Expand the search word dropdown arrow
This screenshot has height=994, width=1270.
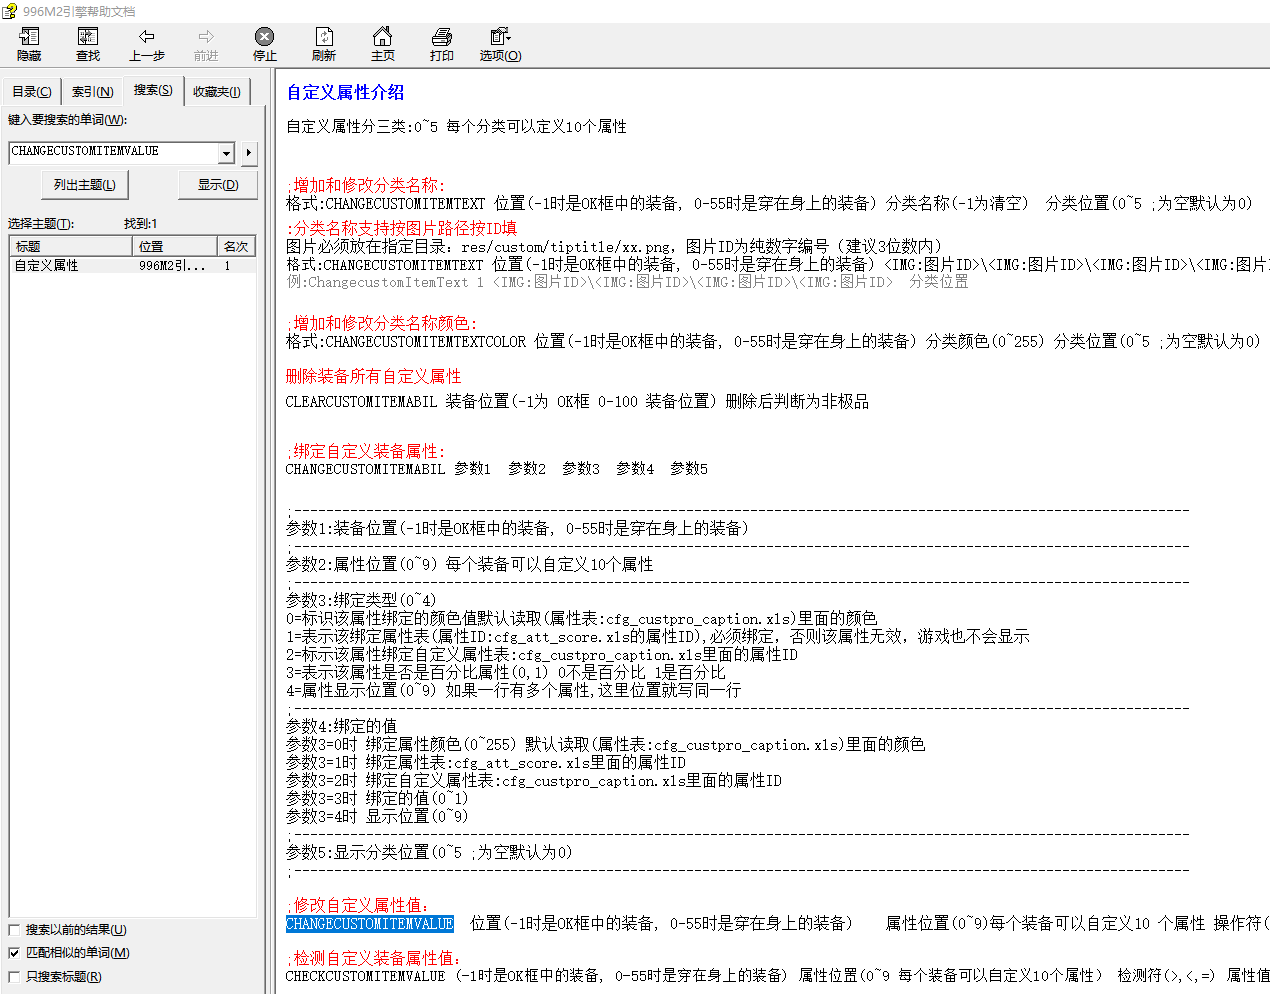(227, 153)
